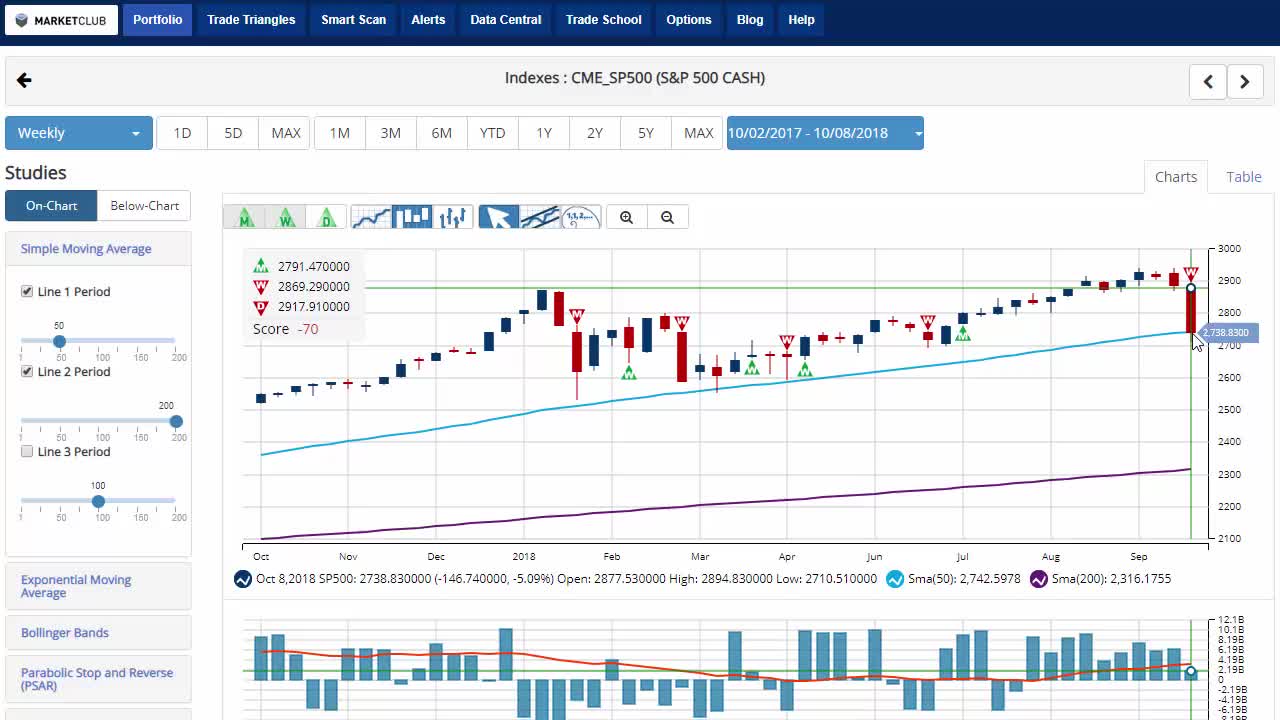Viewport: 1280px width, 720px height.
Task: Expand Bollinger Bands study
Action: [x=98, y=633]
